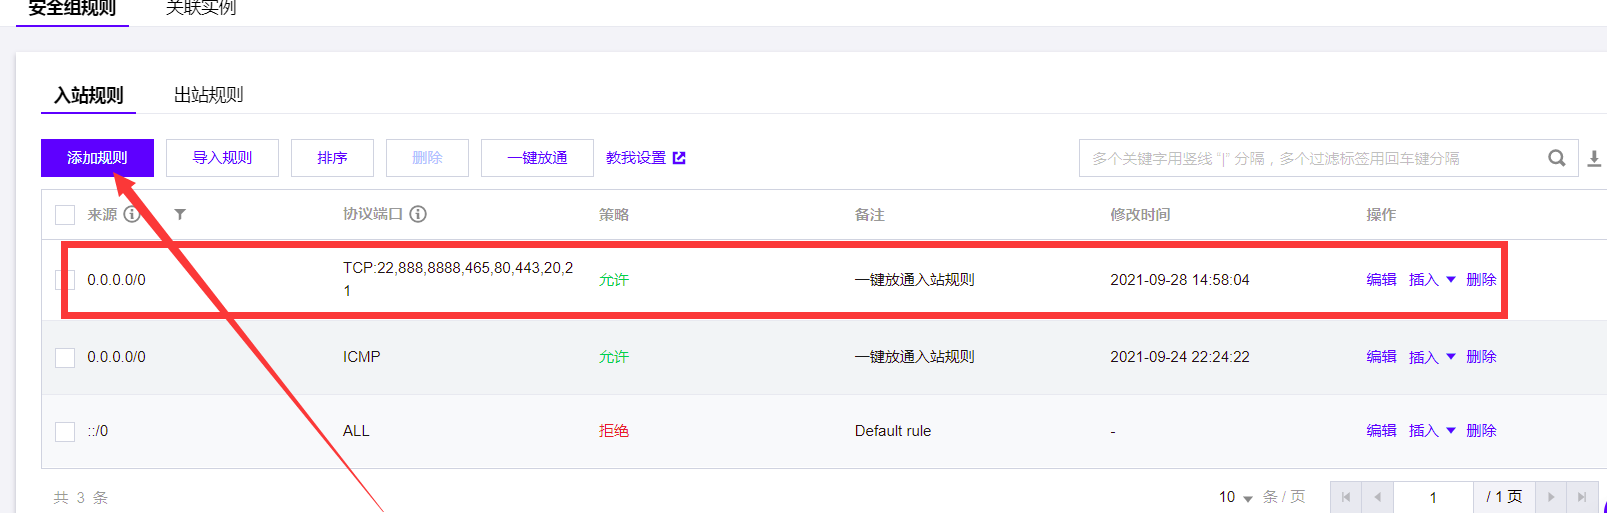Click info icon next to 来源

[x=132, y=214]
